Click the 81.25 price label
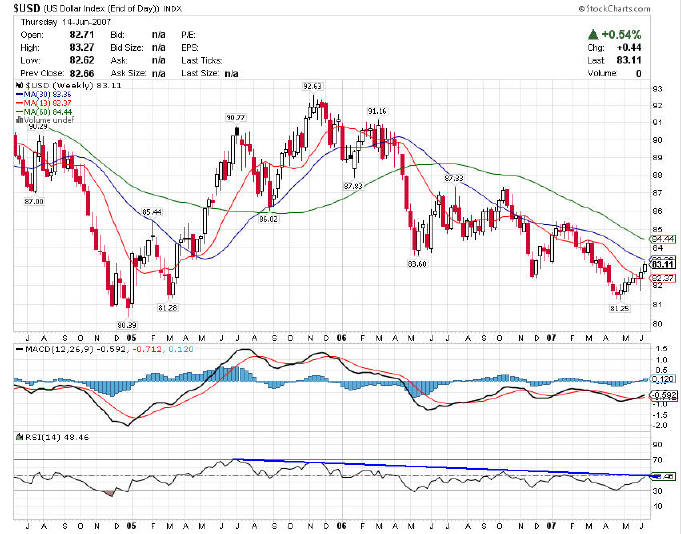This screenshot has height=534, width=681. tap(620, 308)
